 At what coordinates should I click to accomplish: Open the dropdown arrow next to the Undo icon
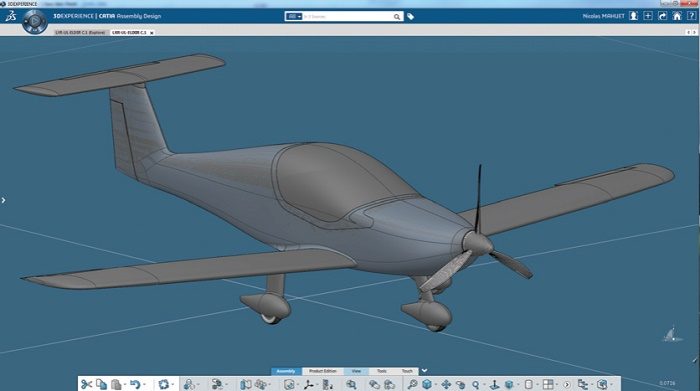coord(145,384)
